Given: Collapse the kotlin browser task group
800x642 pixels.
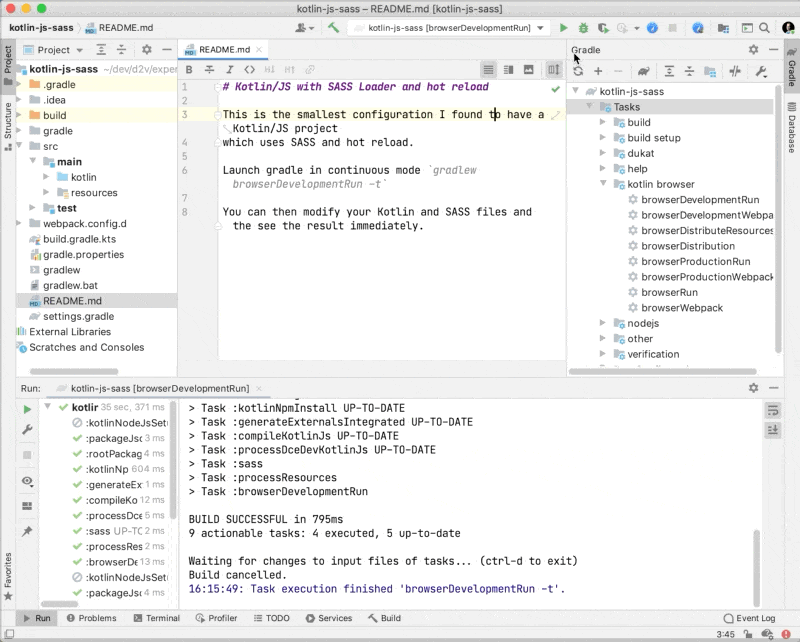Looking at the screenshot, I should [603, 184].
